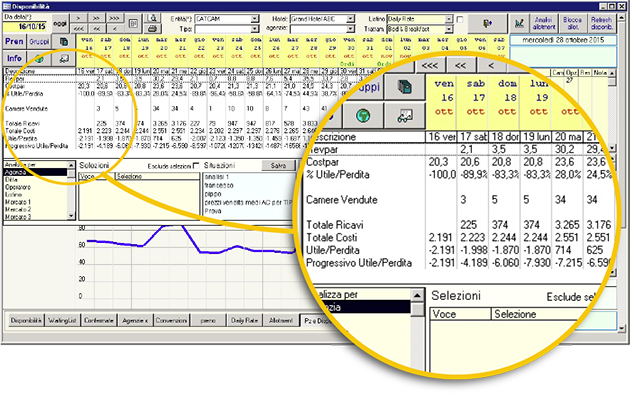Select the sab 24 ott date column
The height and width of the screenshot is (403, 630).
237,48
